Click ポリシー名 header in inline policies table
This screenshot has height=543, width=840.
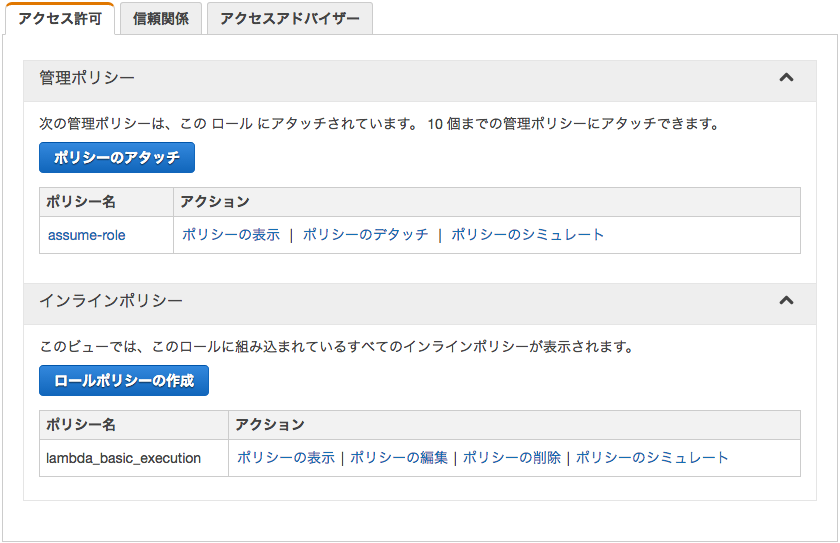point(81,425)
